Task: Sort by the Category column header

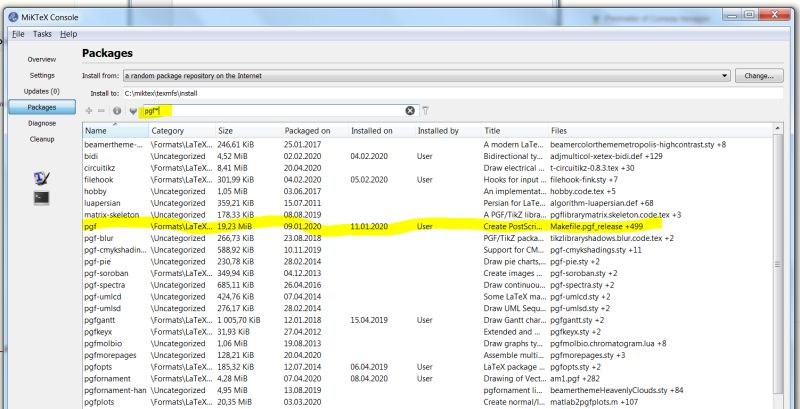Action: [182, 131]
